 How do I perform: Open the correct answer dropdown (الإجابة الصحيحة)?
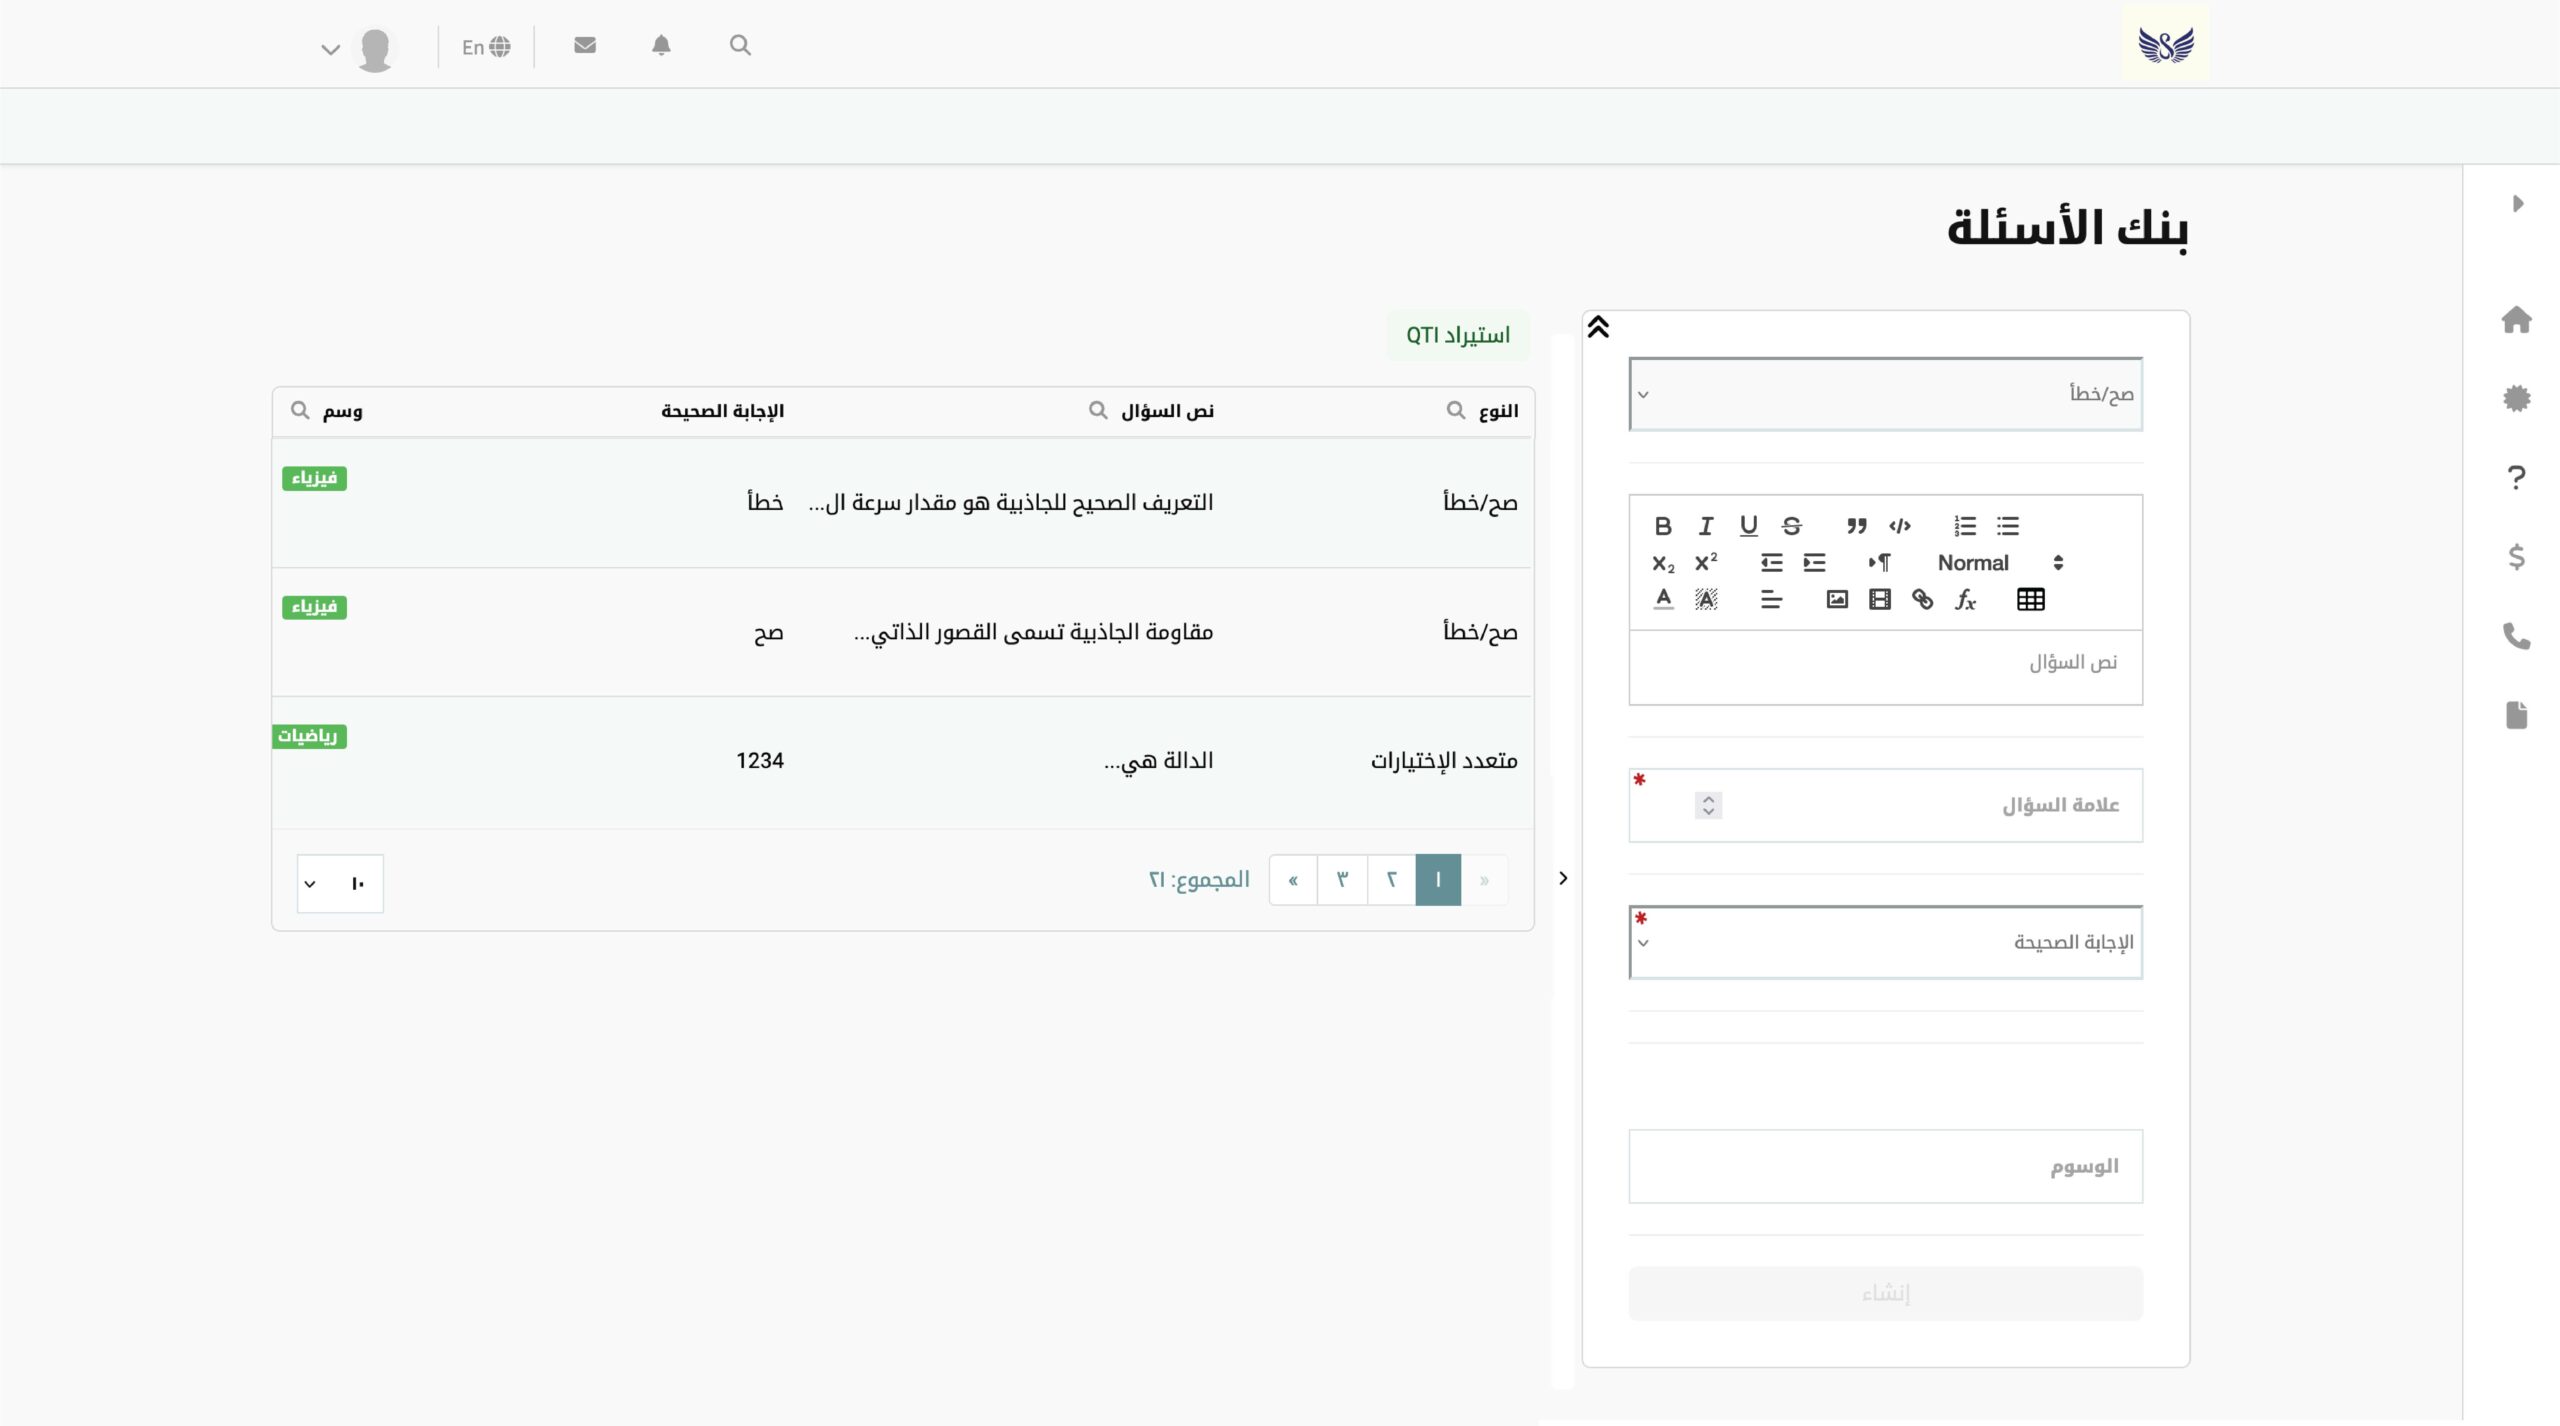point(1885,942)
